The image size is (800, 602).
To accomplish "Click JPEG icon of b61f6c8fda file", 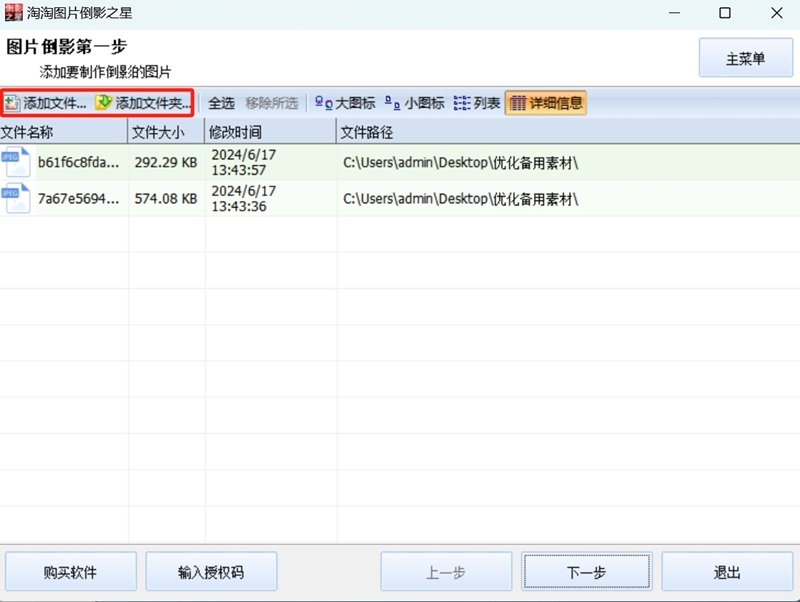I will click(15, 162).
